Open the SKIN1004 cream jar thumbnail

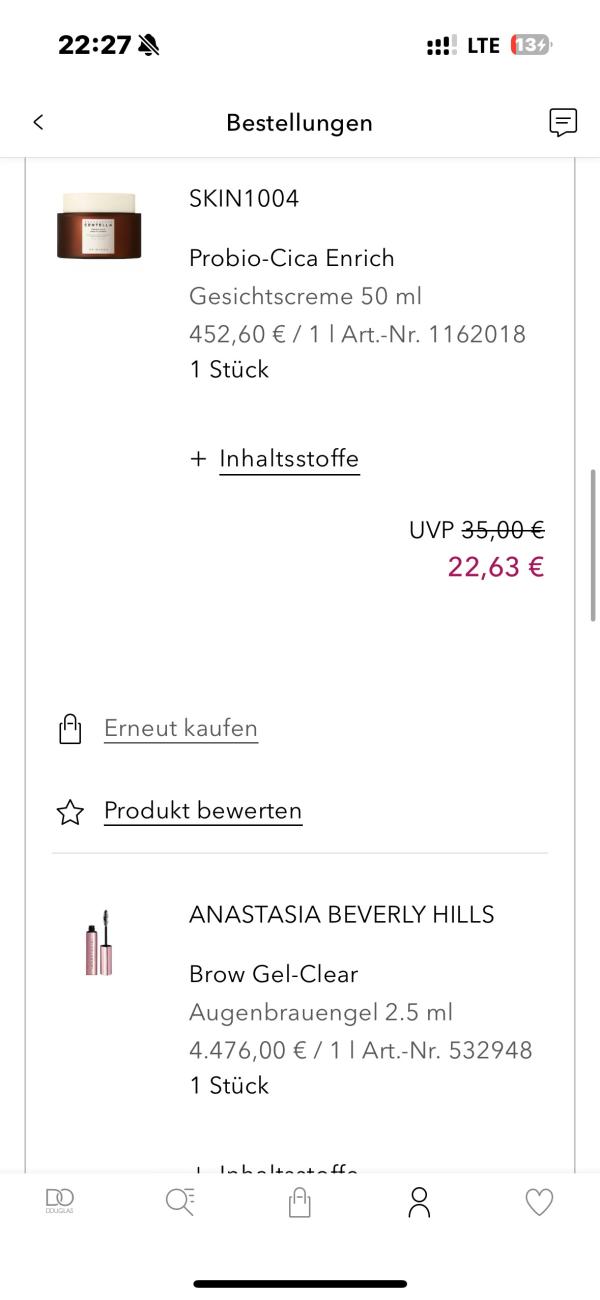98,226
